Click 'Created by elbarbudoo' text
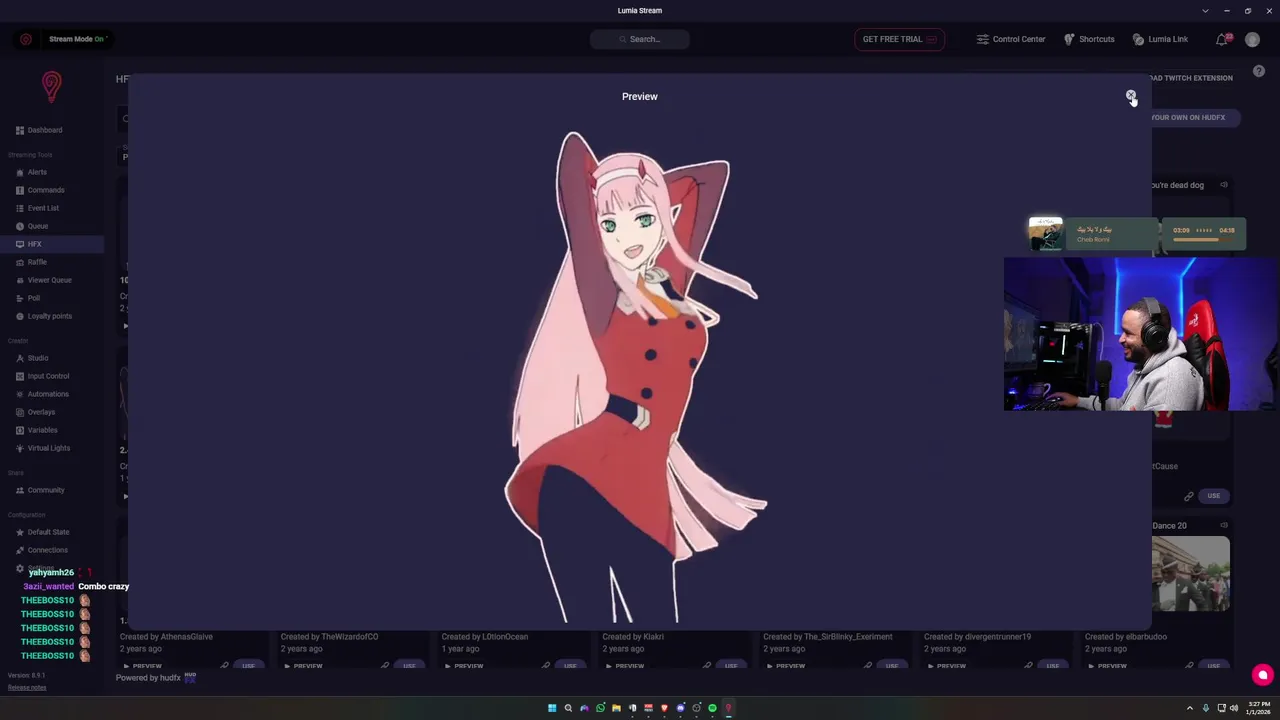 (1126, 637)
